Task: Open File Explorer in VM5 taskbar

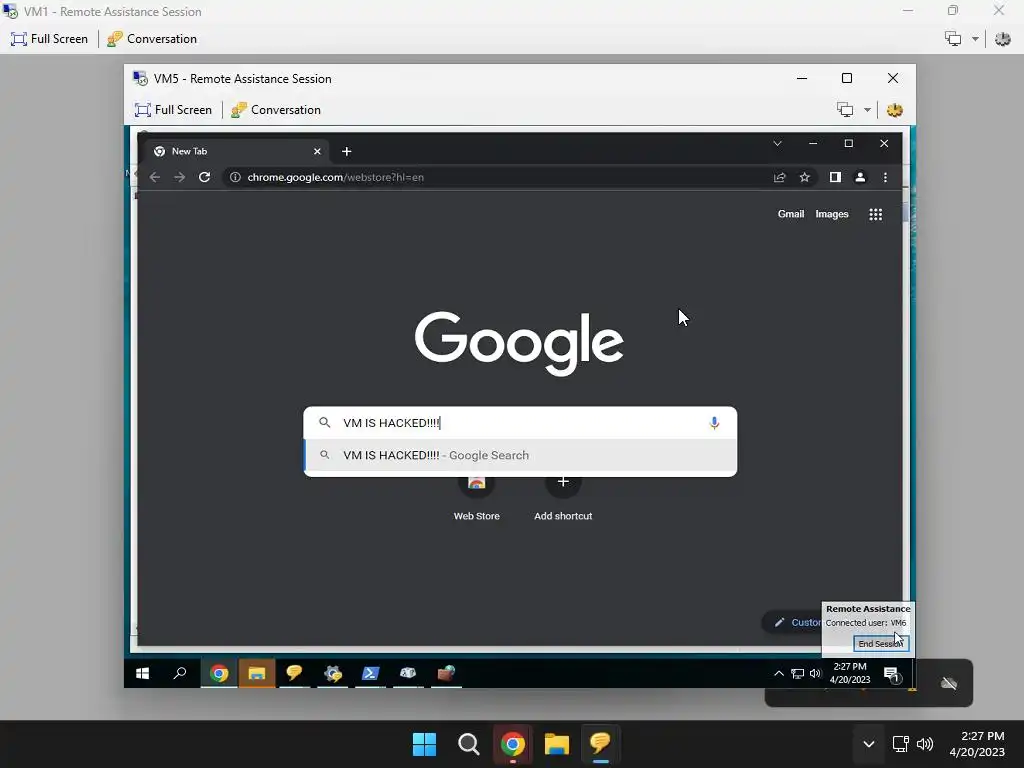Action: click(x=257, y=673)
